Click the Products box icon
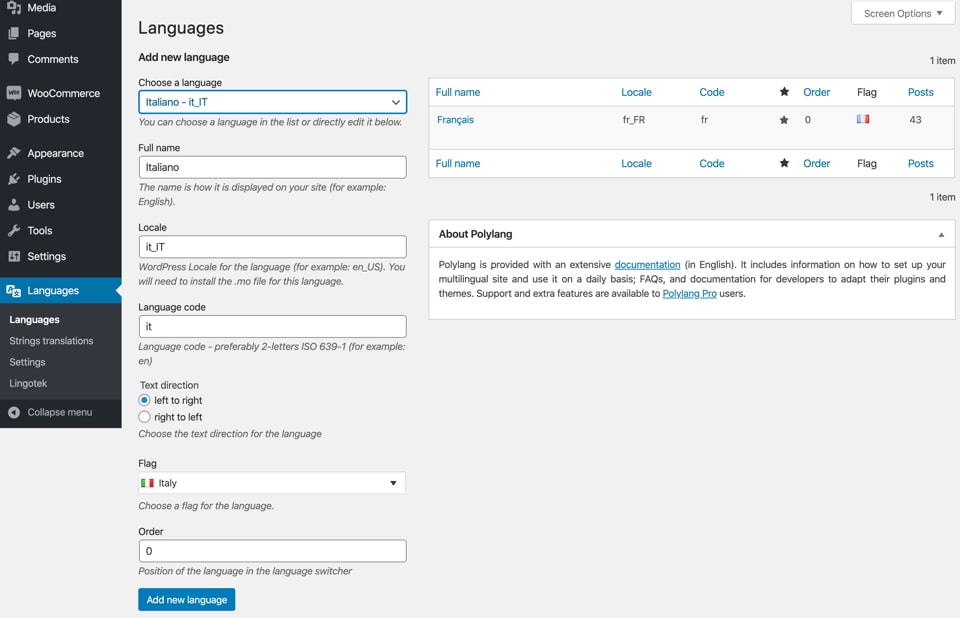The width and height of the screenshot is (960, 618). pos(14,119)
